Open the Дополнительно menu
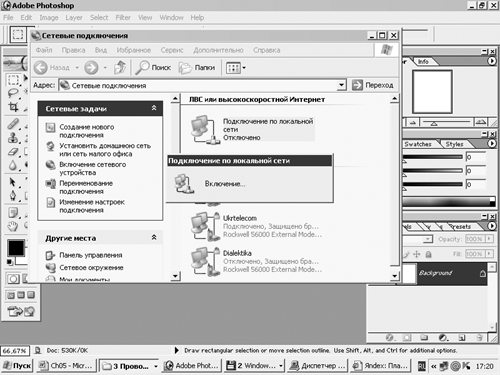The width and height of the screenshot is (500, 375). click(218, 50)
